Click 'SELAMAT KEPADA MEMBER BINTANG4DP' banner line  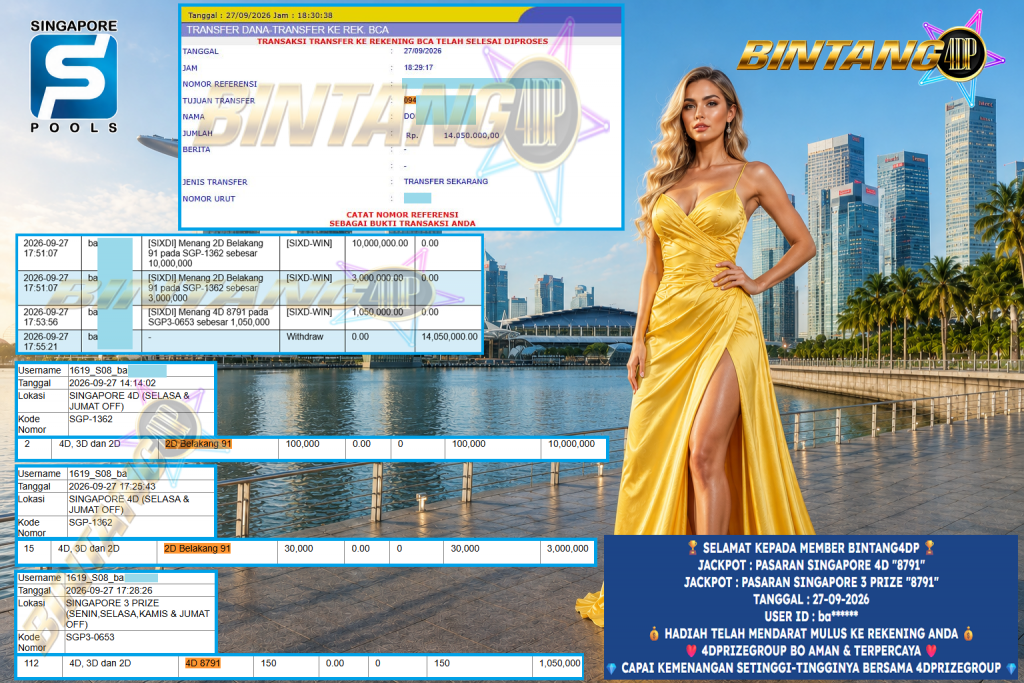(x=810, y=548)
